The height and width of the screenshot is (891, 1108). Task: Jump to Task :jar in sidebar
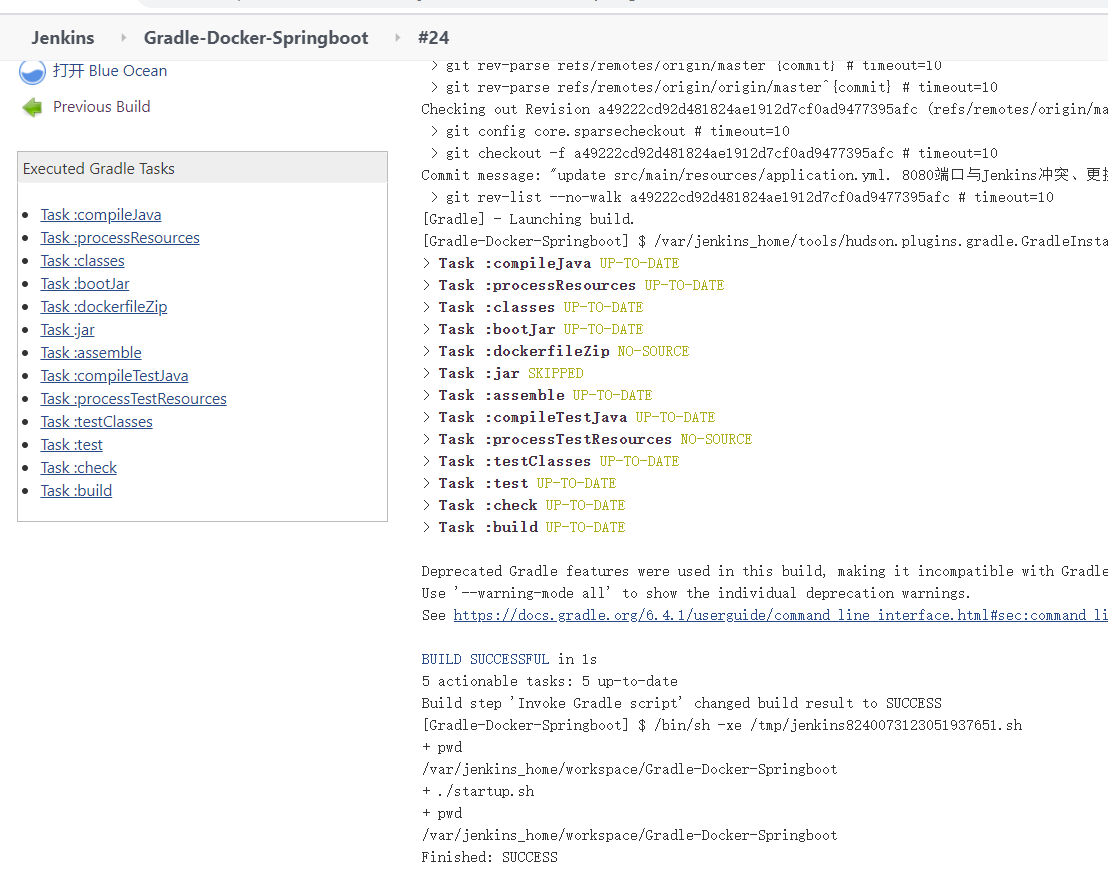coord(68,330)
